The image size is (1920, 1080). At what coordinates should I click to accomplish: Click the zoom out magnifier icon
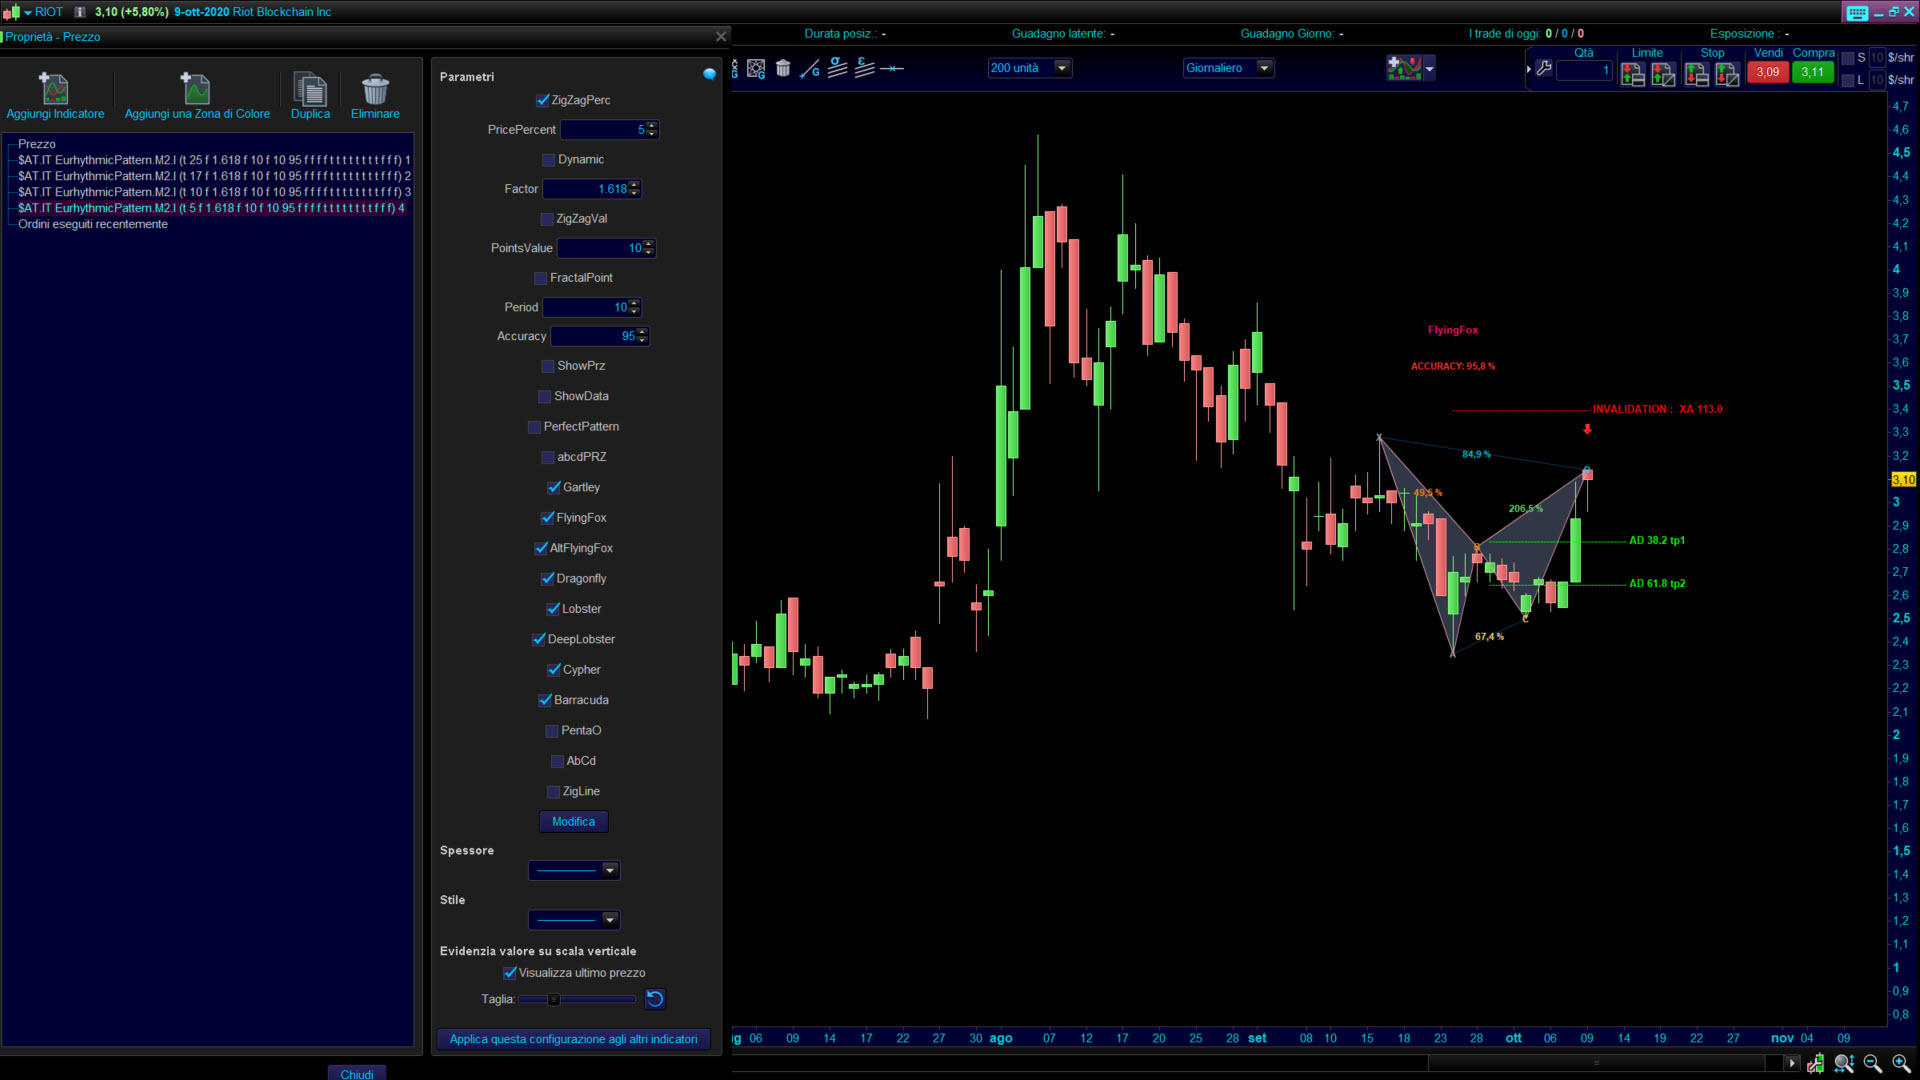point(1872,1063)
